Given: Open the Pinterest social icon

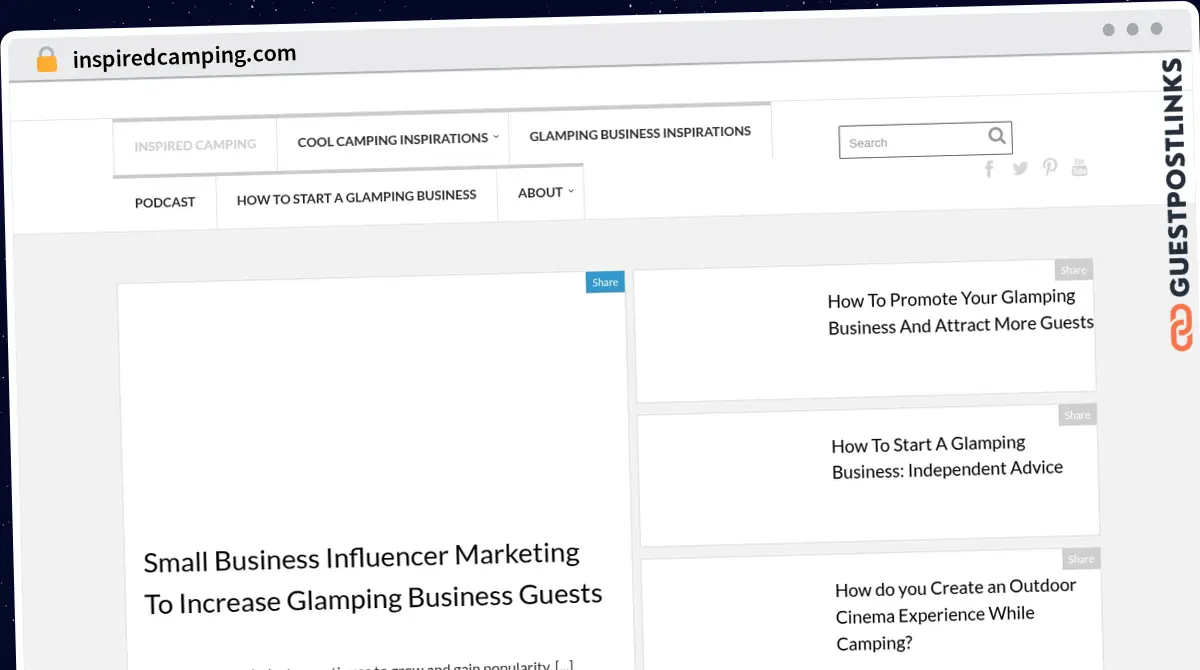Looking at the screenshot, I should pyautogui.click(x=1050, y=167).
